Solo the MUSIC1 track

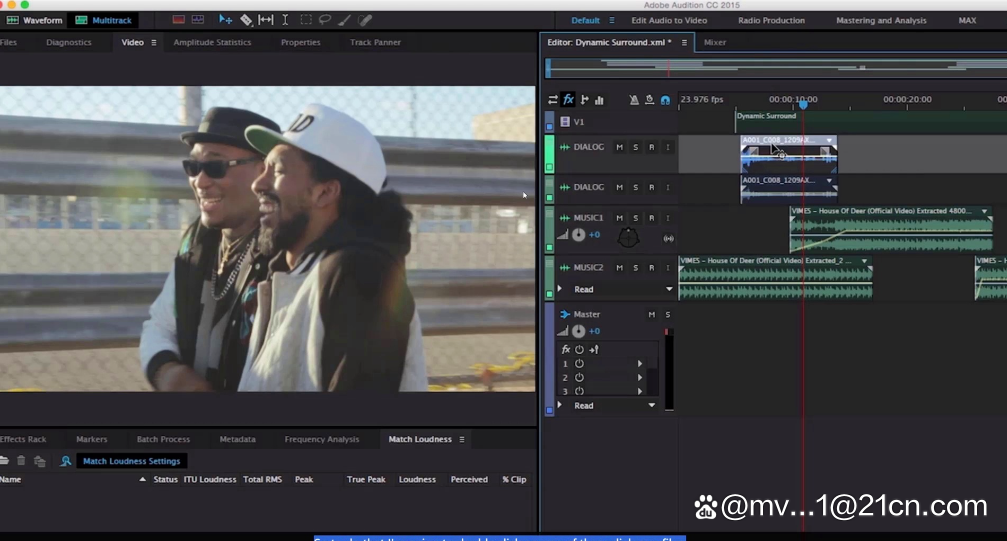[635, 218]
